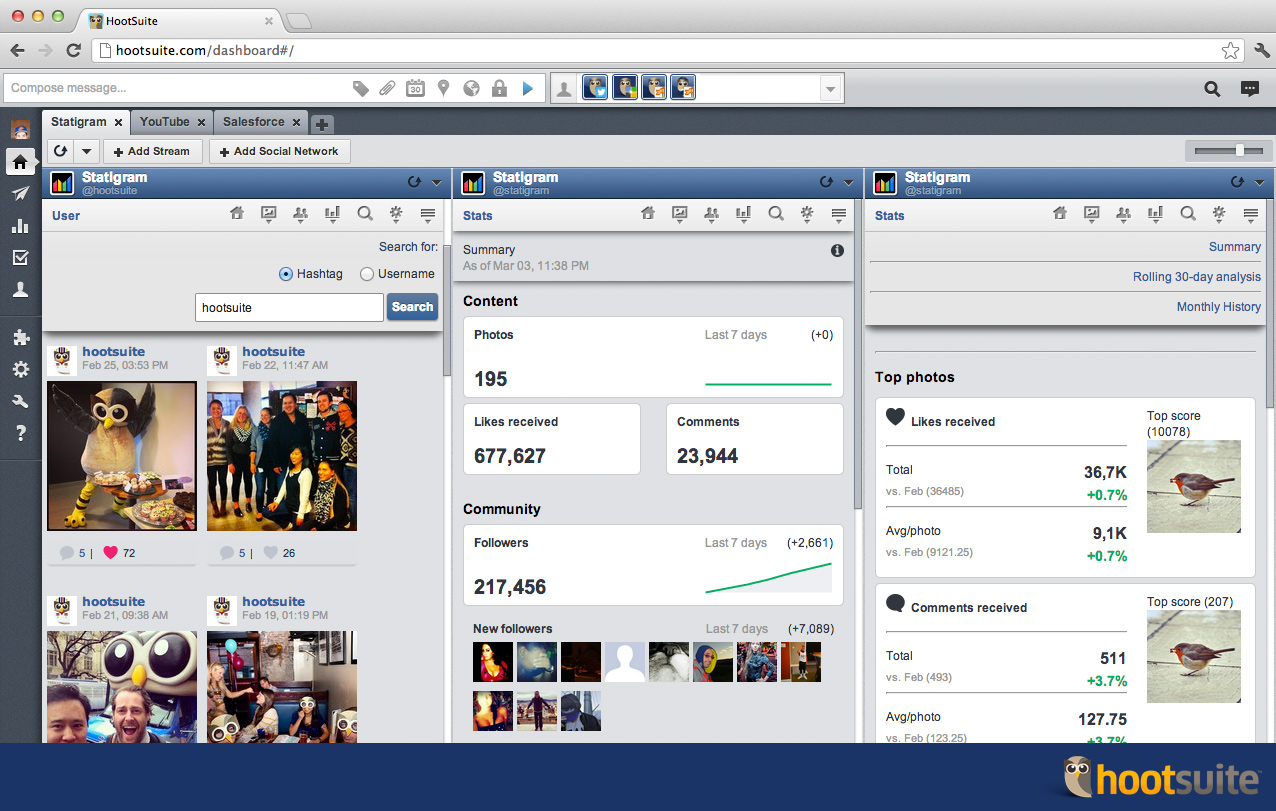Switch to the YouTube tab
This screenshot has width=1276, height=811.
(164, 122)
